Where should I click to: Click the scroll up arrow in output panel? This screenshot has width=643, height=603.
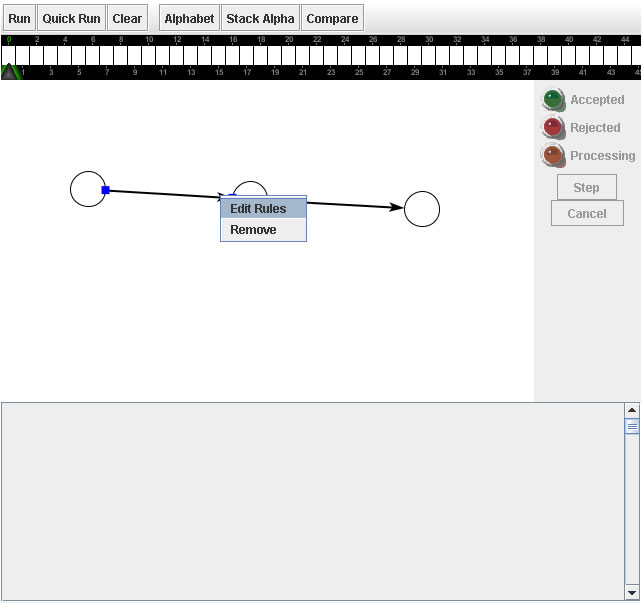[x=631, y=410]
